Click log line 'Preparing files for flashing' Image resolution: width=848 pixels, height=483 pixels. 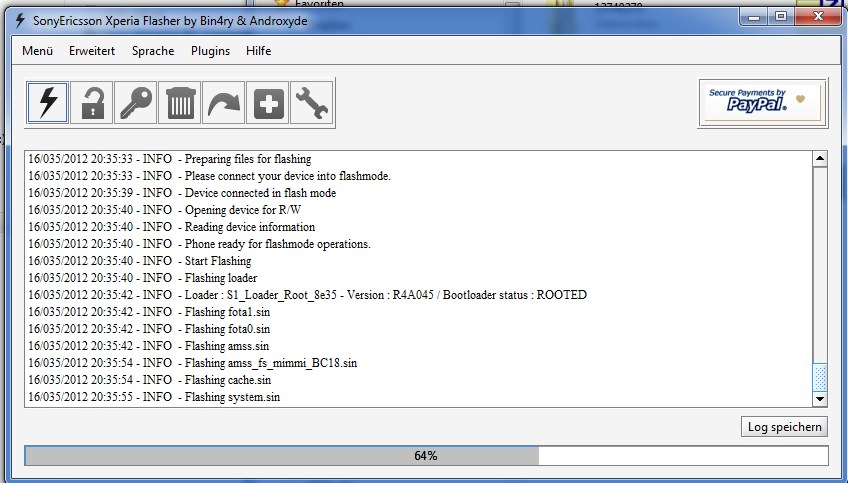tap(170, 159)
